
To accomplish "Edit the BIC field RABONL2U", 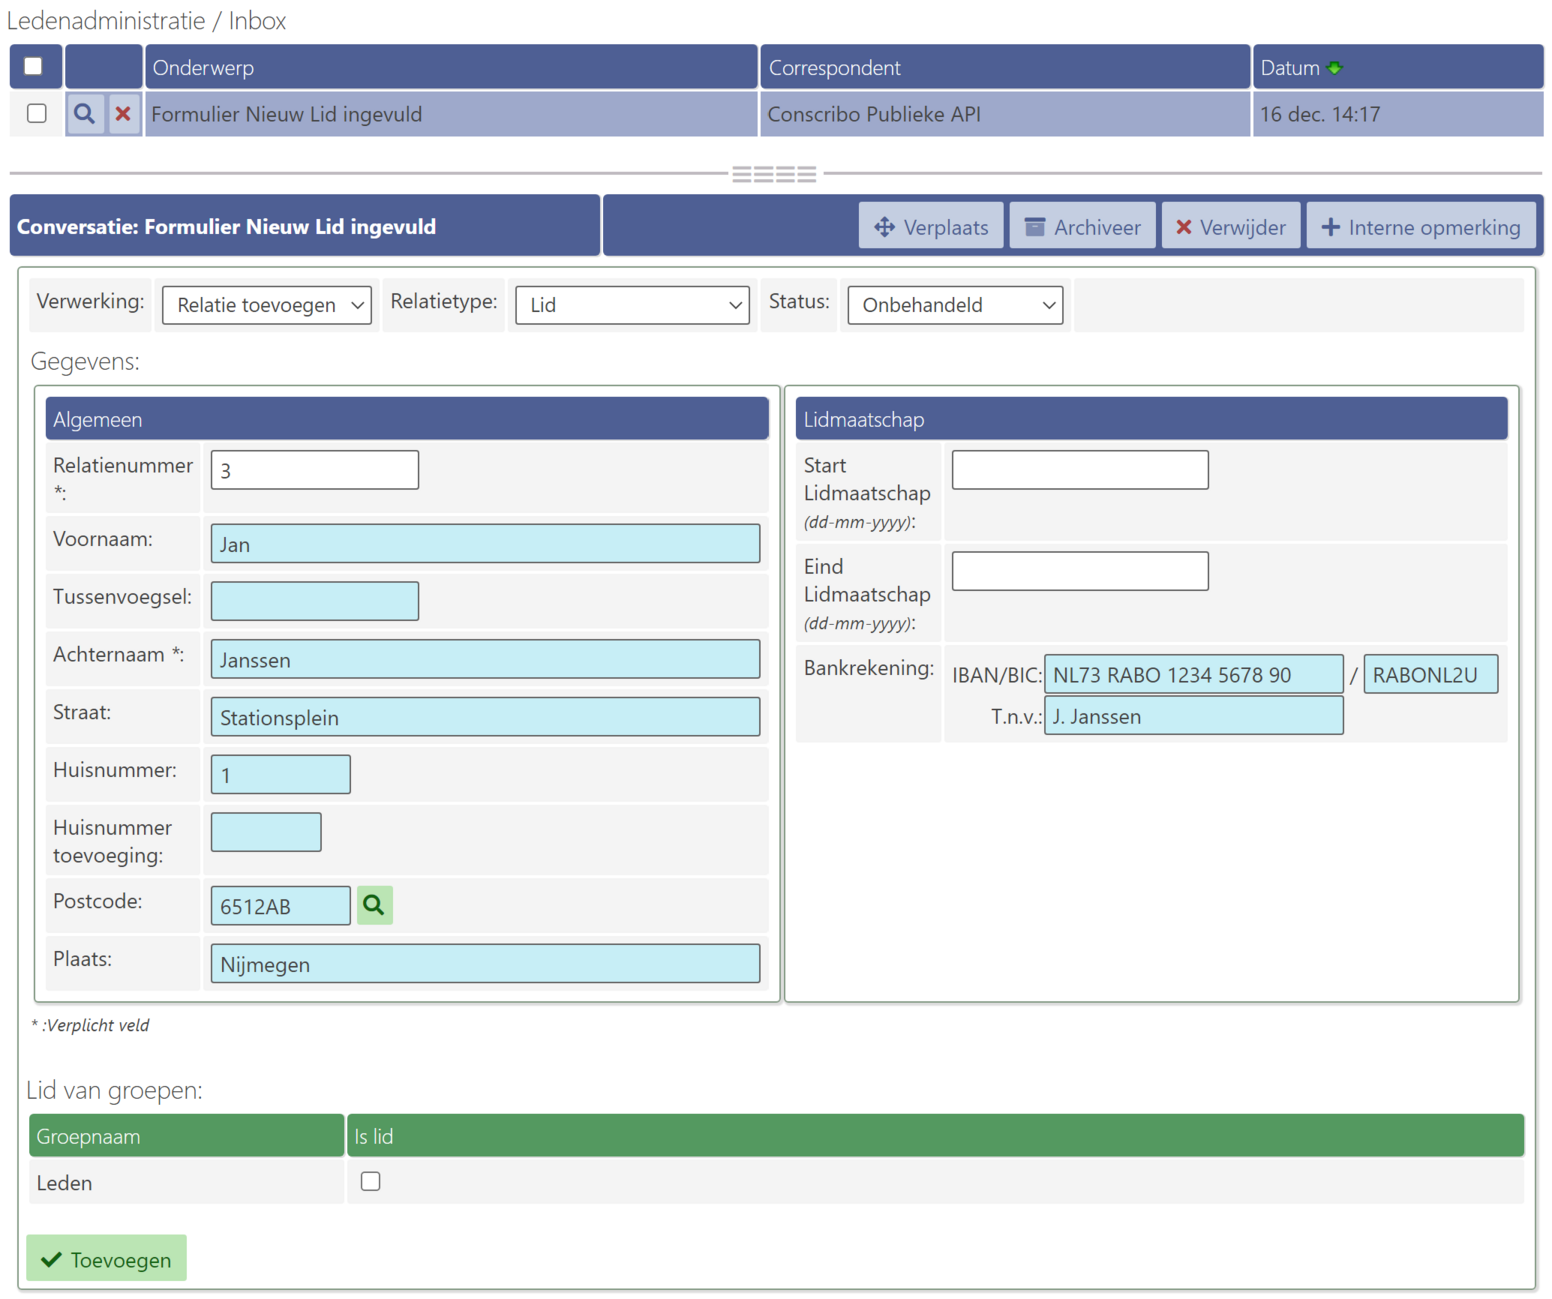I will 1431,674.
